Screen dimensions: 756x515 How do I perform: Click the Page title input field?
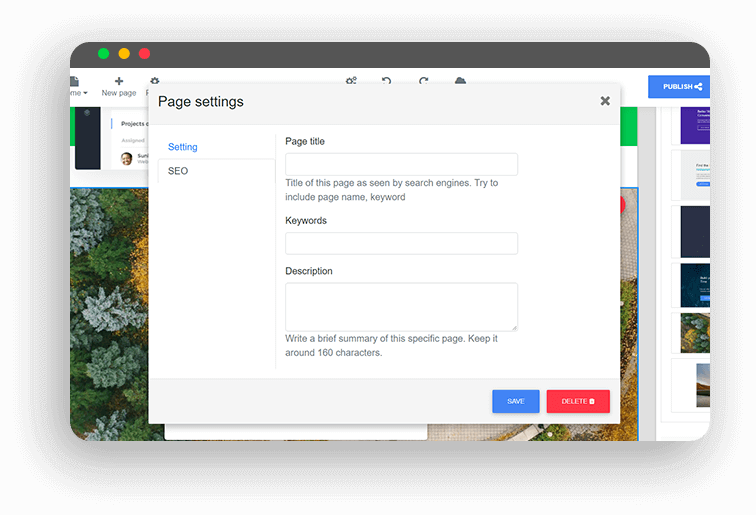click(401, 164)
